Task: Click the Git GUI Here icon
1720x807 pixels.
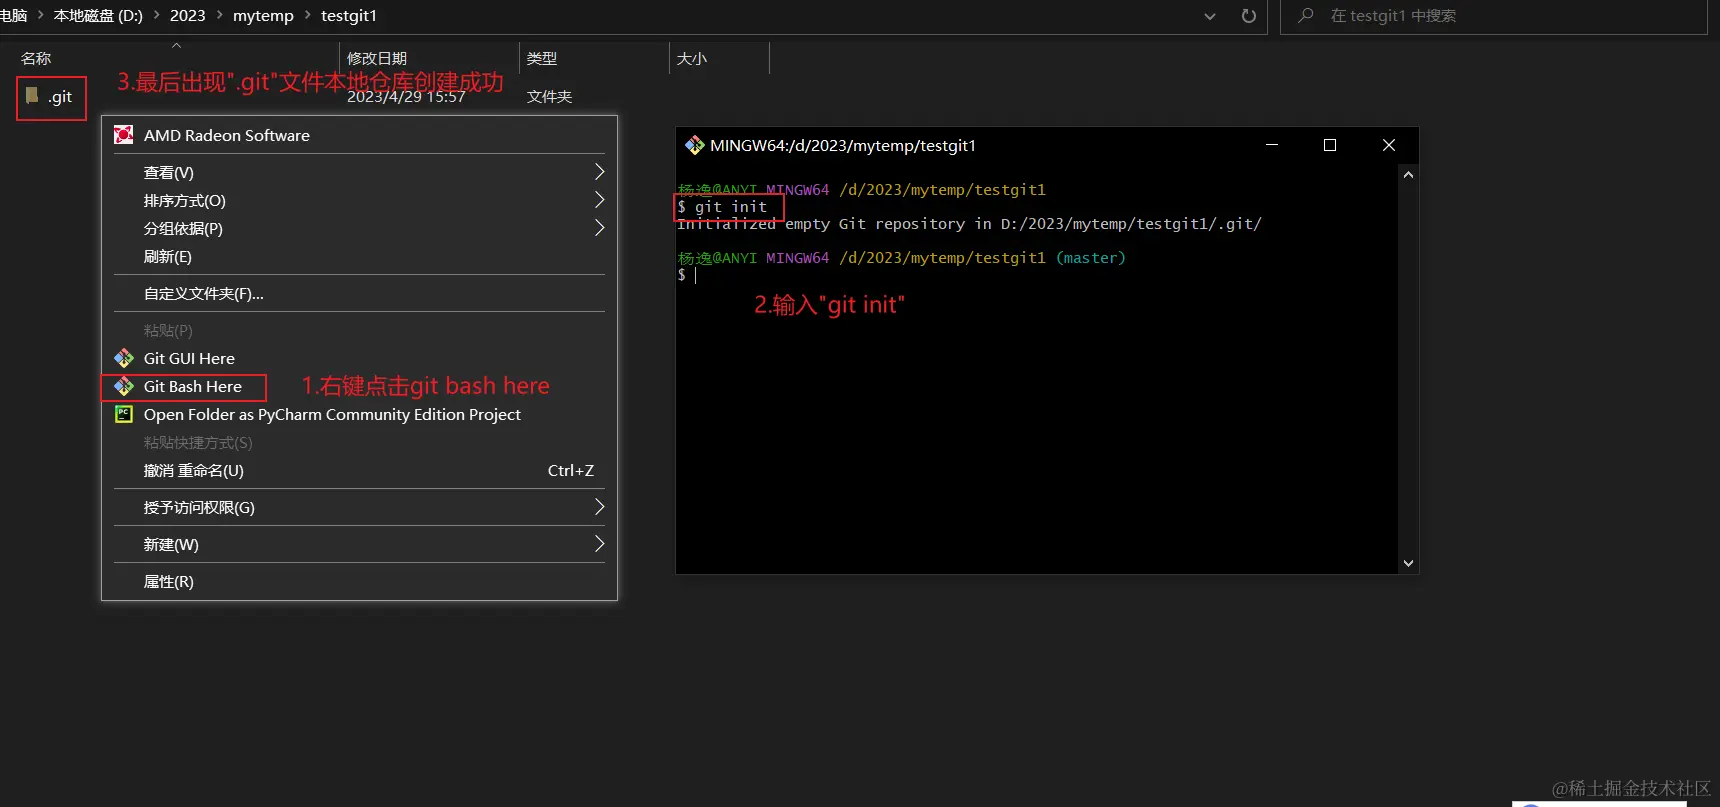Action: (124, 358)
